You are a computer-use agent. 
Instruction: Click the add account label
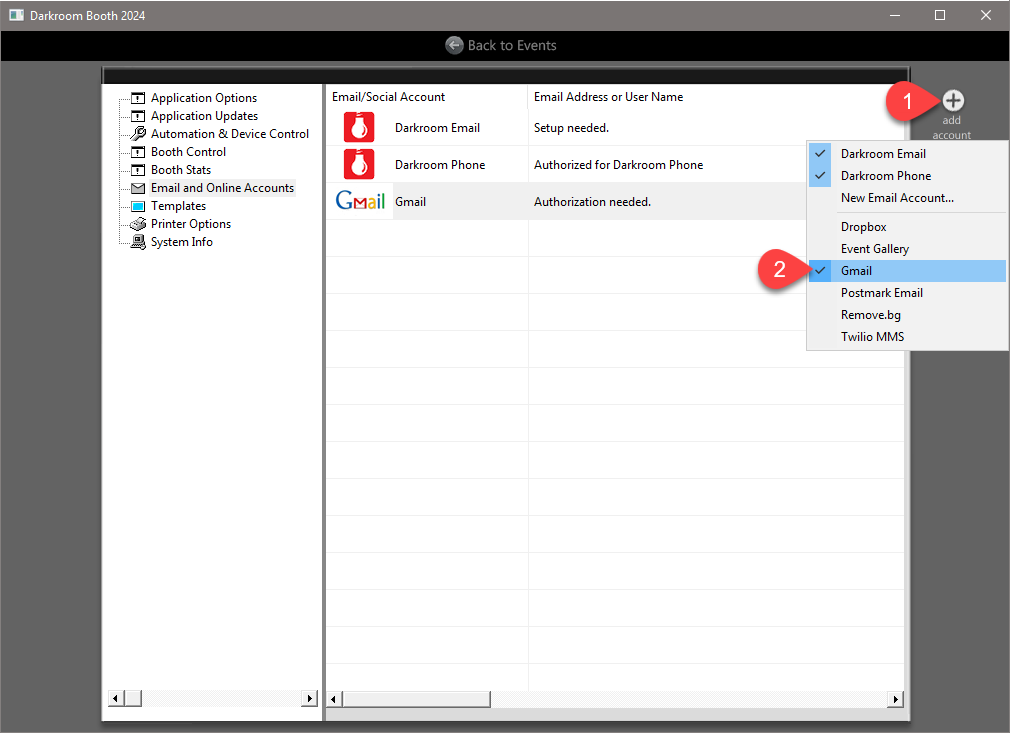pos(951,128)
